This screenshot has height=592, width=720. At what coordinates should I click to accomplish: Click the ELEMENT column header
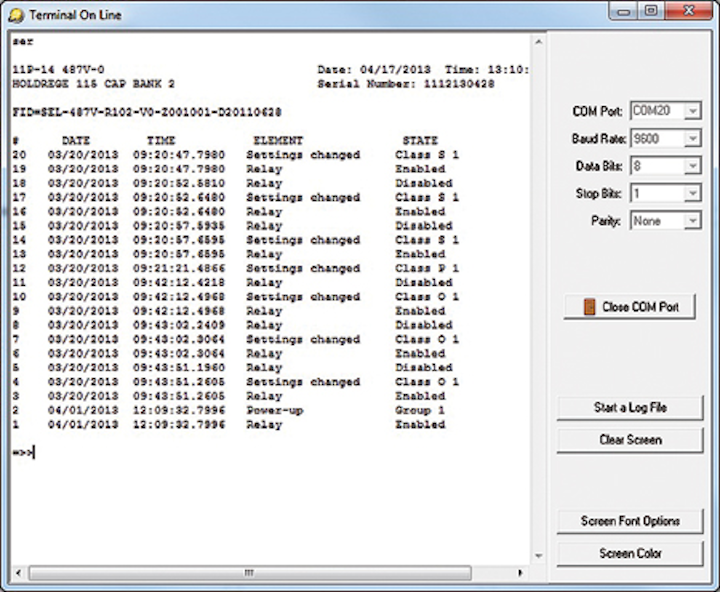[x=278, y=141]
